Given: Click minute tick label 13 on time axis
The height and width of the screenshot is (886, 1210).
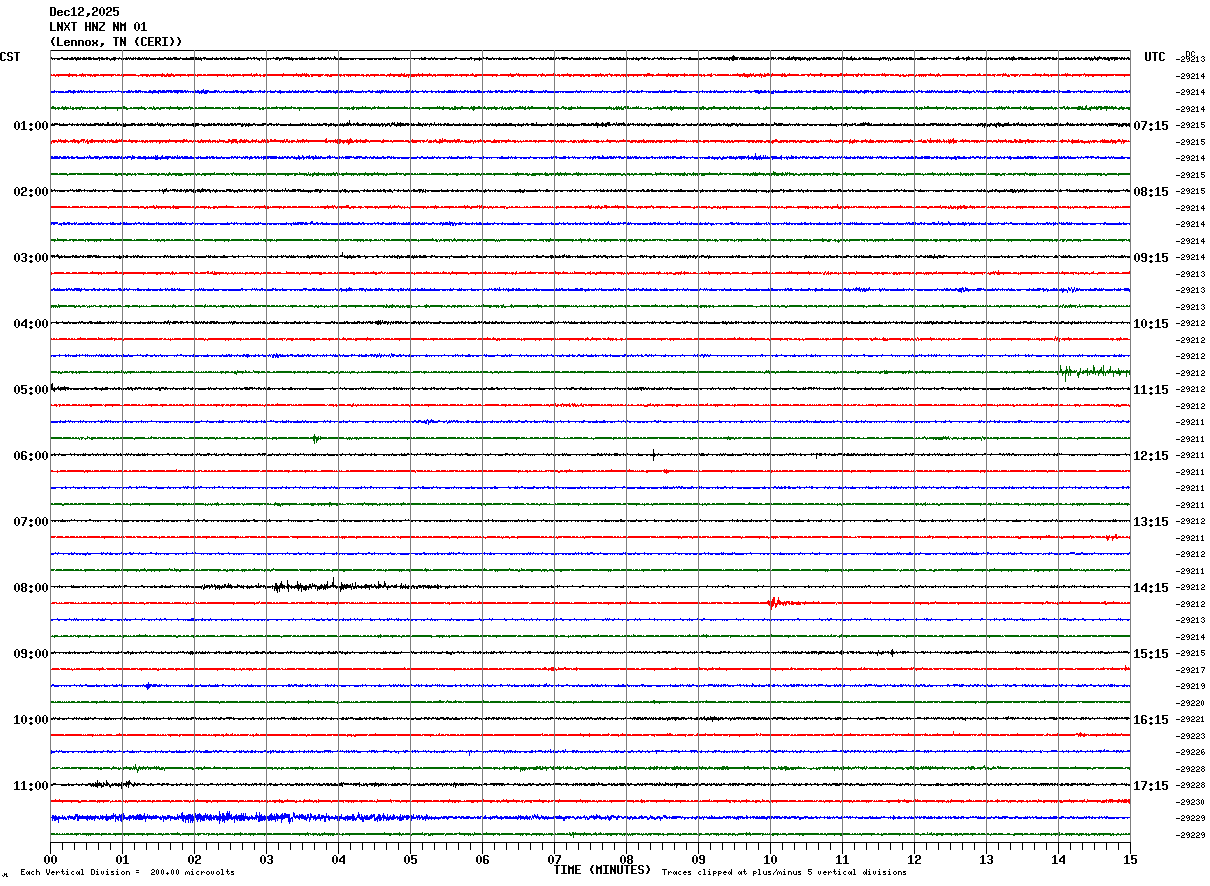Looking at the screenshot, I should coord(986,859).
